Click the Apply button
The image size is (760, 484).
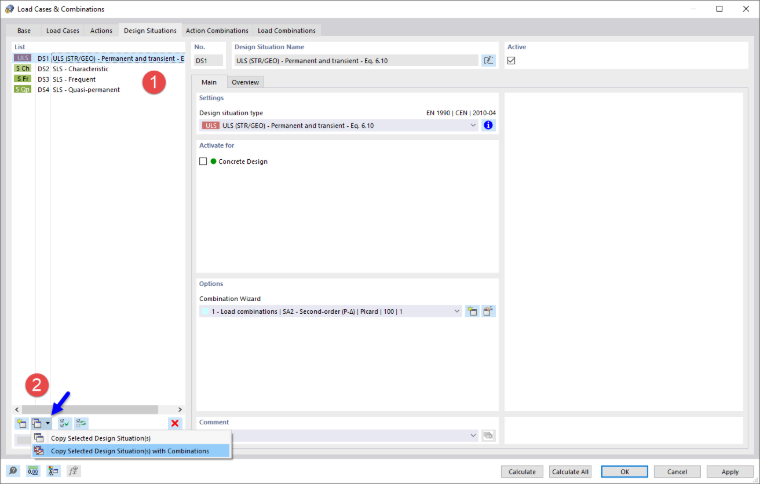(x=730, y=471)
